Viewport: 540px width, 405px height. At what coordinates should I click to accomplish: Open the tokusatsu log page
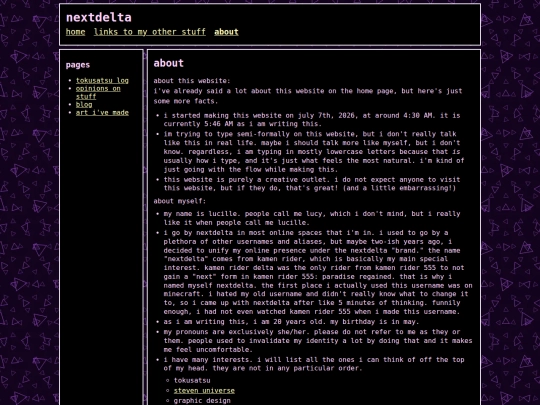click(x=102, y=80)
